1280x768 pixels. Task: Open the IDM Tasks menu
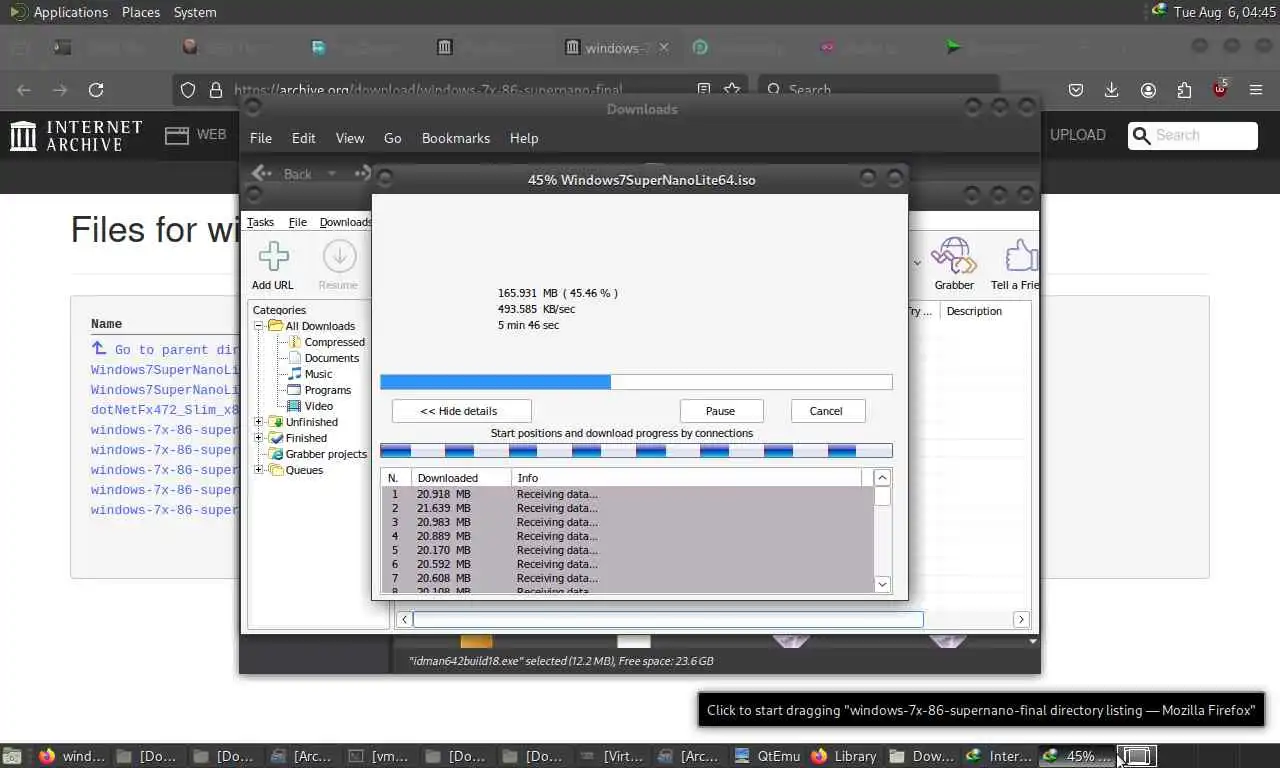260,222
